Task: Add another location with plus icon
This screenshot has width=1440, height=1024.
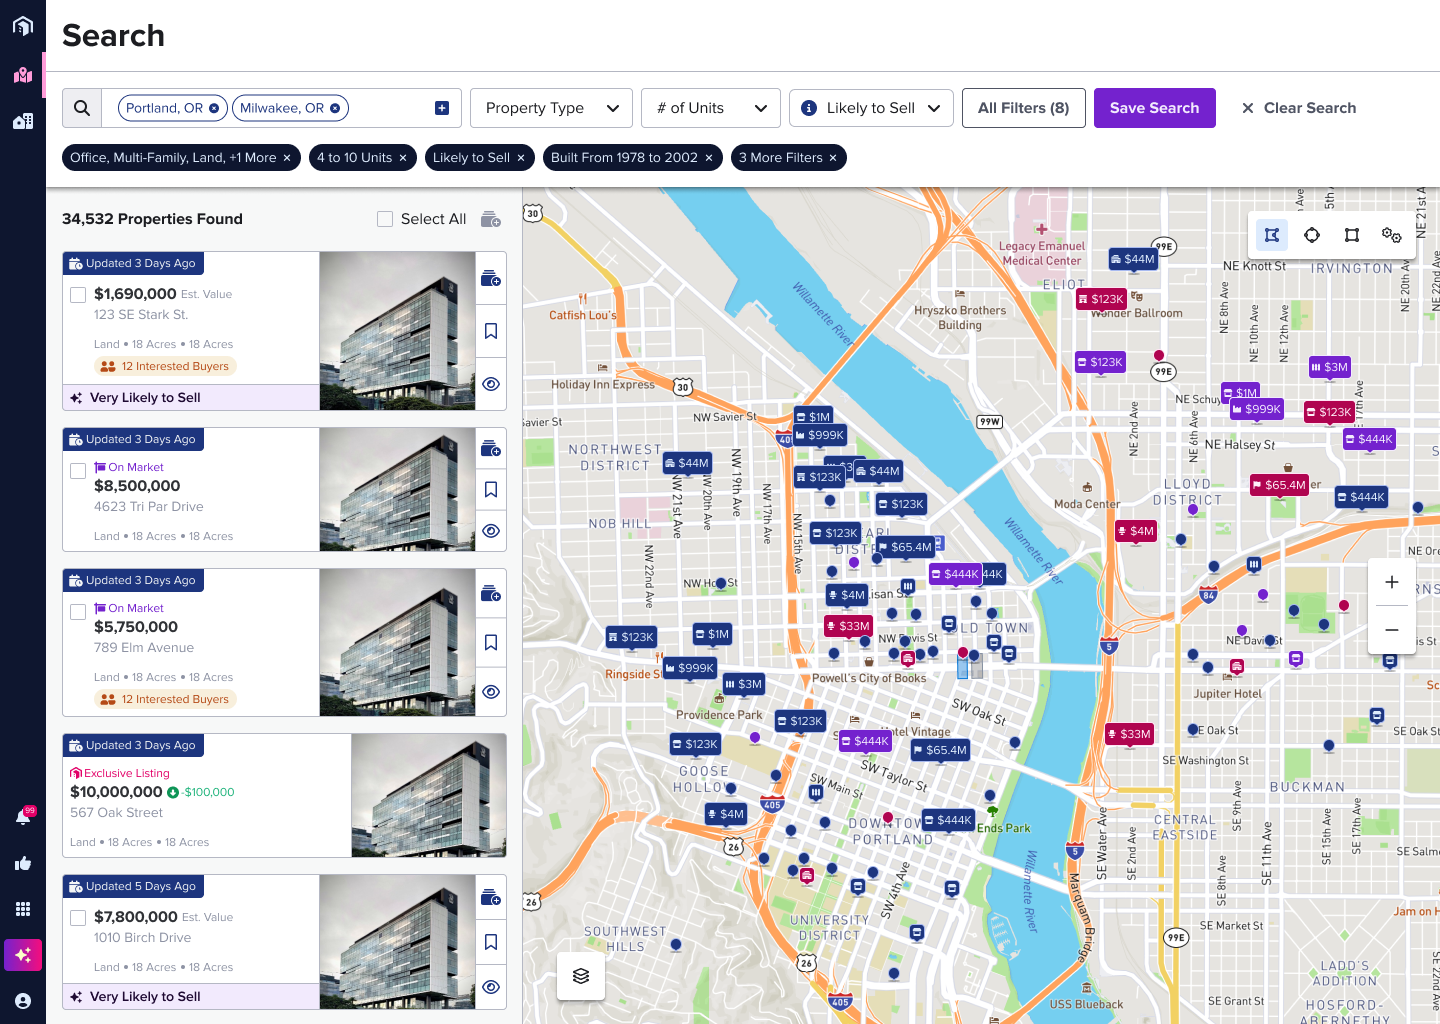Action: coord(442,108)
